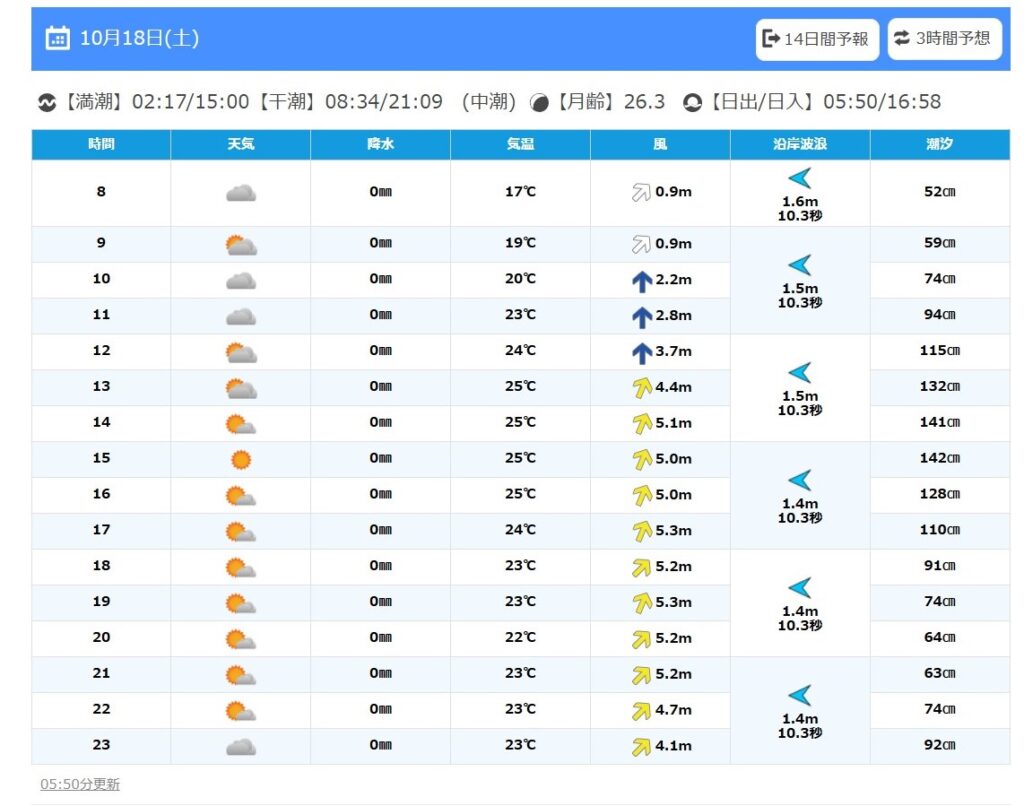Click the 潮汐 column header
The height and width of the screenshot is (806, 1024).
(x=939, y=145)
